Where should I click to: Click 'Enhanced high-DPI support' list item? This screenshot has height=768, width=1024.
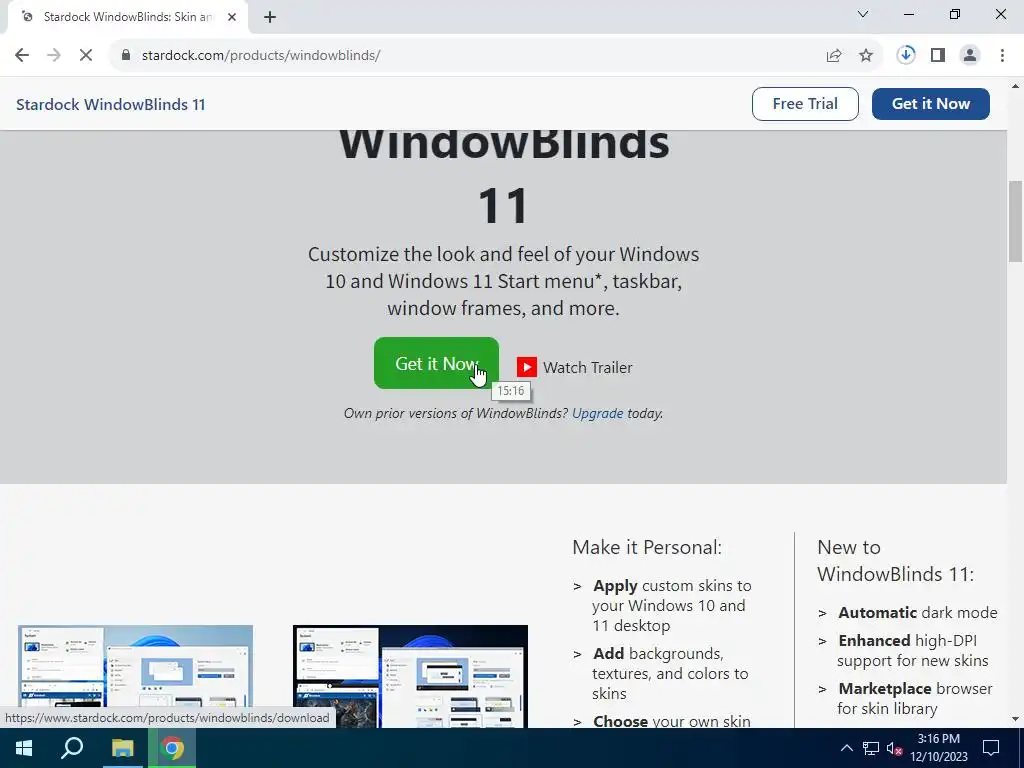click(x=913, y=650)
